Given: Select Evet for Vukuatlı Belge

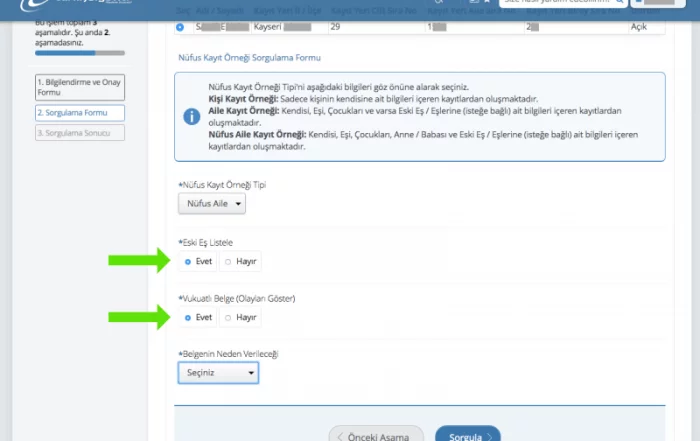Looking at the screenshot, I should coord(198,317).
